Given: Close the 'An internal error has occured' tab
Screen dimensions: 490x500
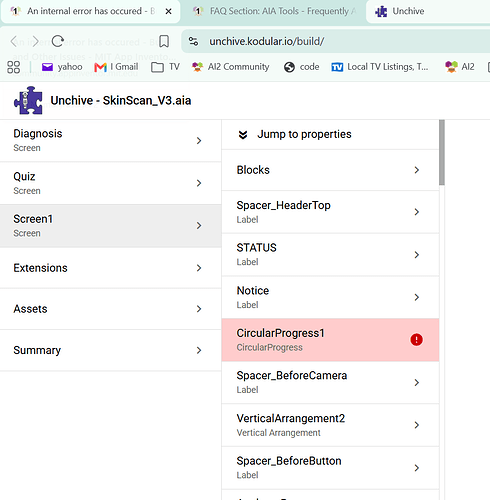Looking at the screenshot, I should (x=169, y=11).
